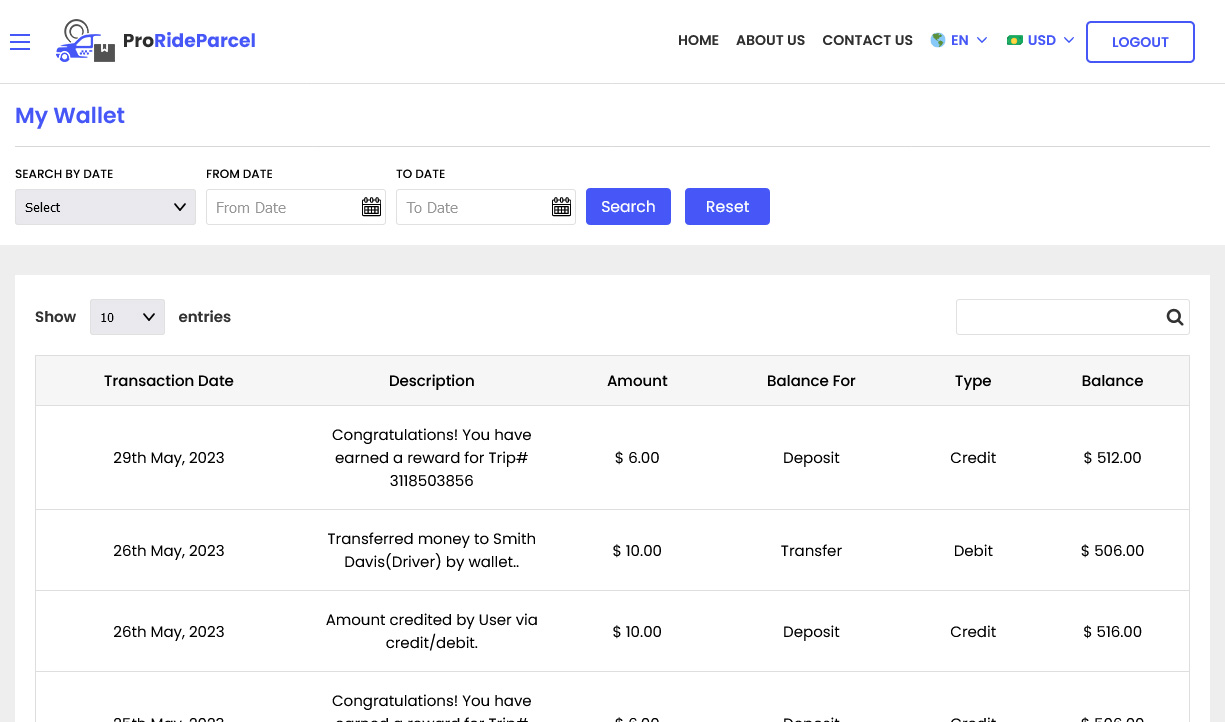
Task: Sort by Type column header
Action: pyautogui.click(x=973, y=381)
